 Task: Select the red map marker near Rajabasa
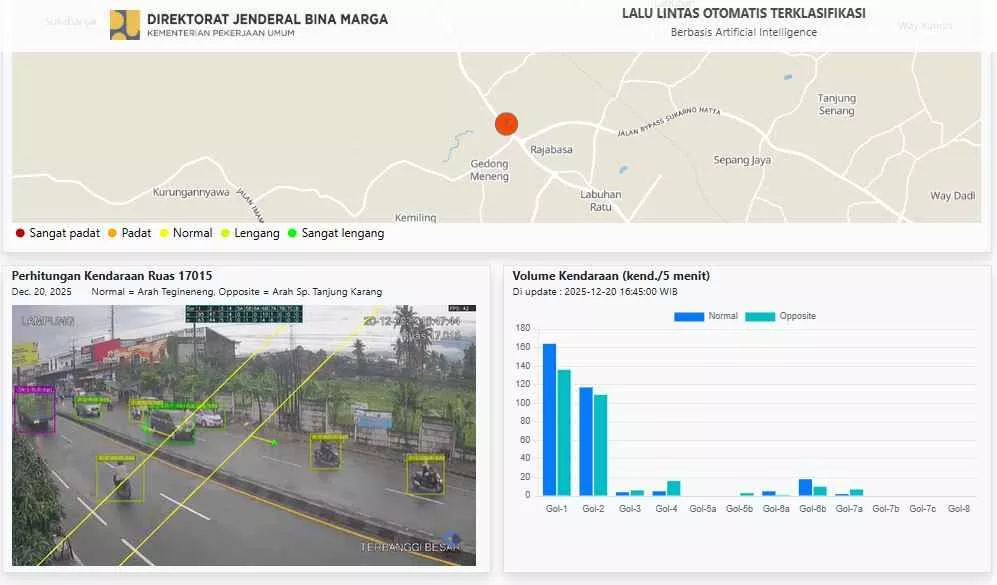[506, 123]
